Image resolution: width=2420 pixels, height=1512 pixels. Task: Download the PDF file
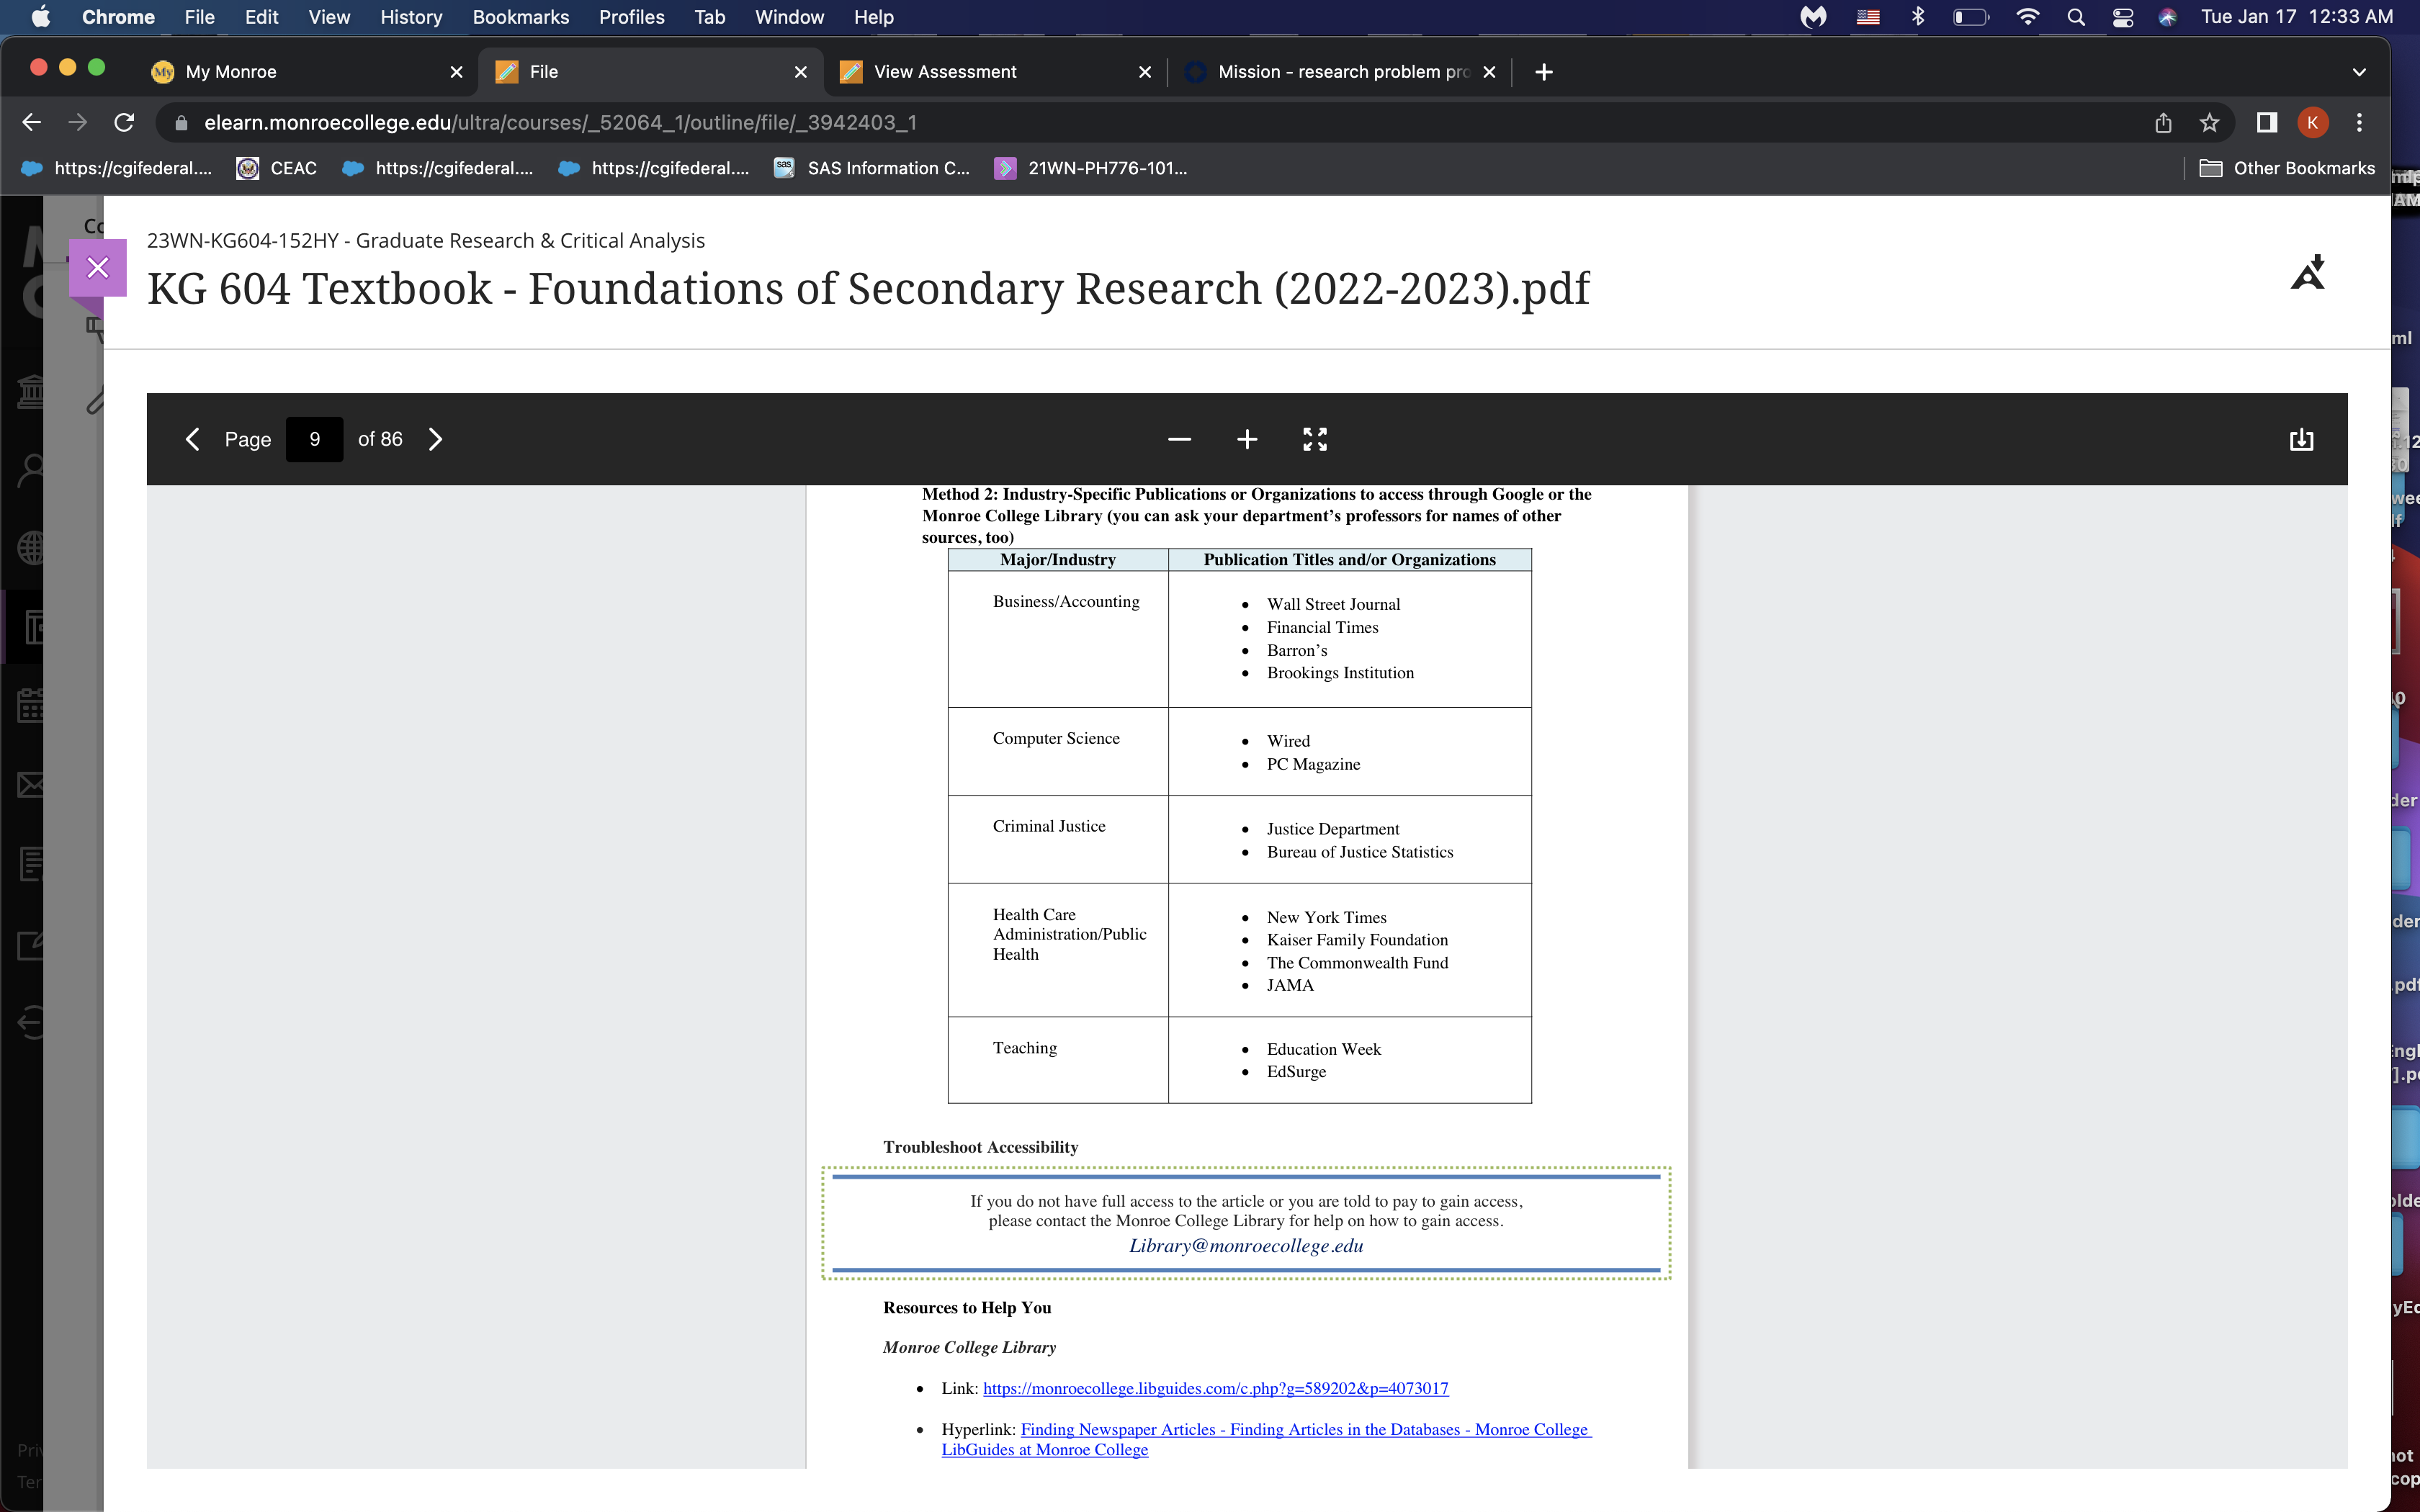pos(2301,439)
